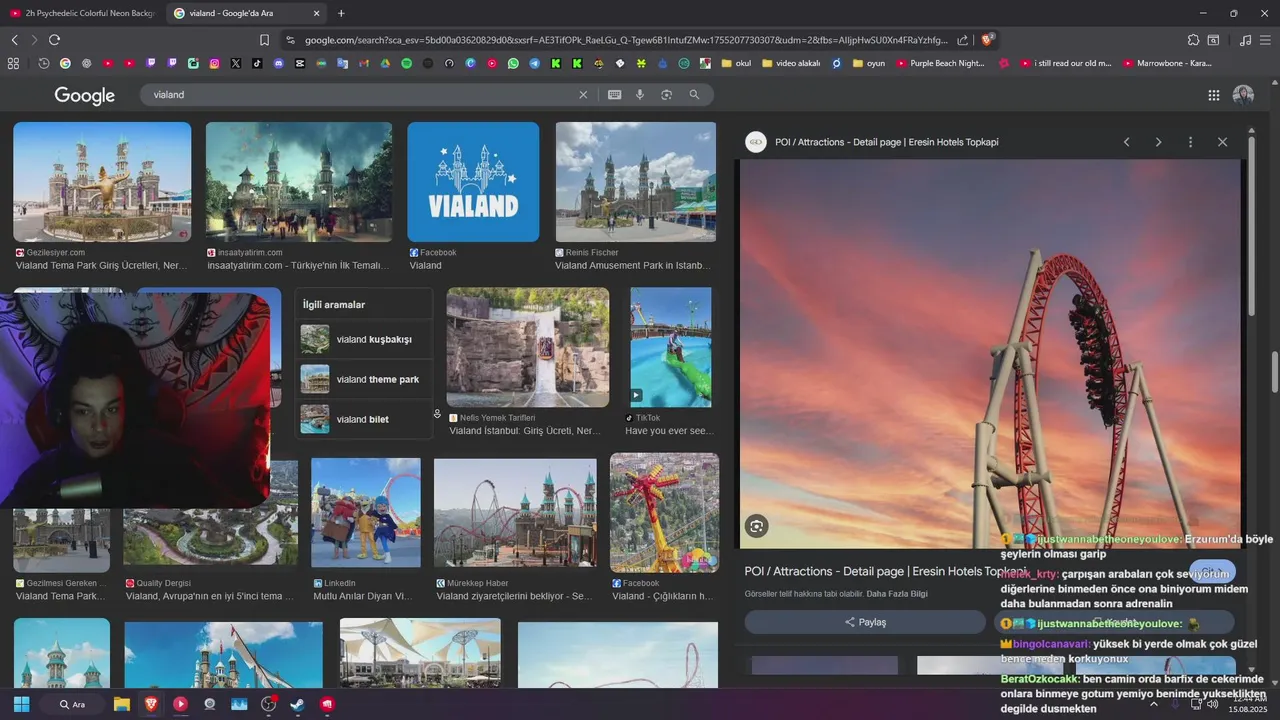Screen dimensions: 1280x720
Task: Click the Lens icon on the roller coaster image
Action: point(756,526)
